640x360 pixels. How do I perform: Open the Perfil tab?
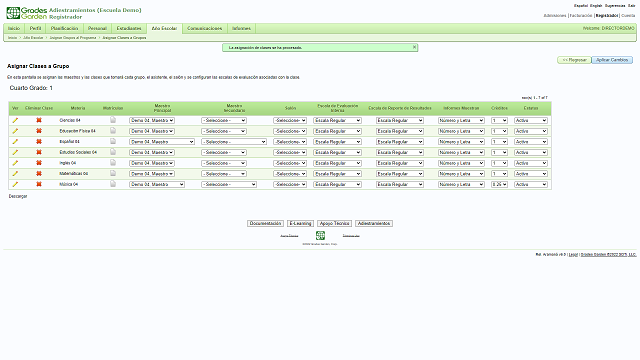(36, 29)
